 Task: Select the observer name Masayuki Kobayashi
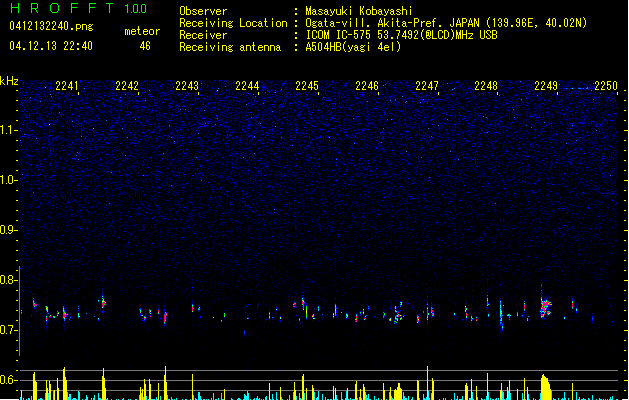point(359,11)
